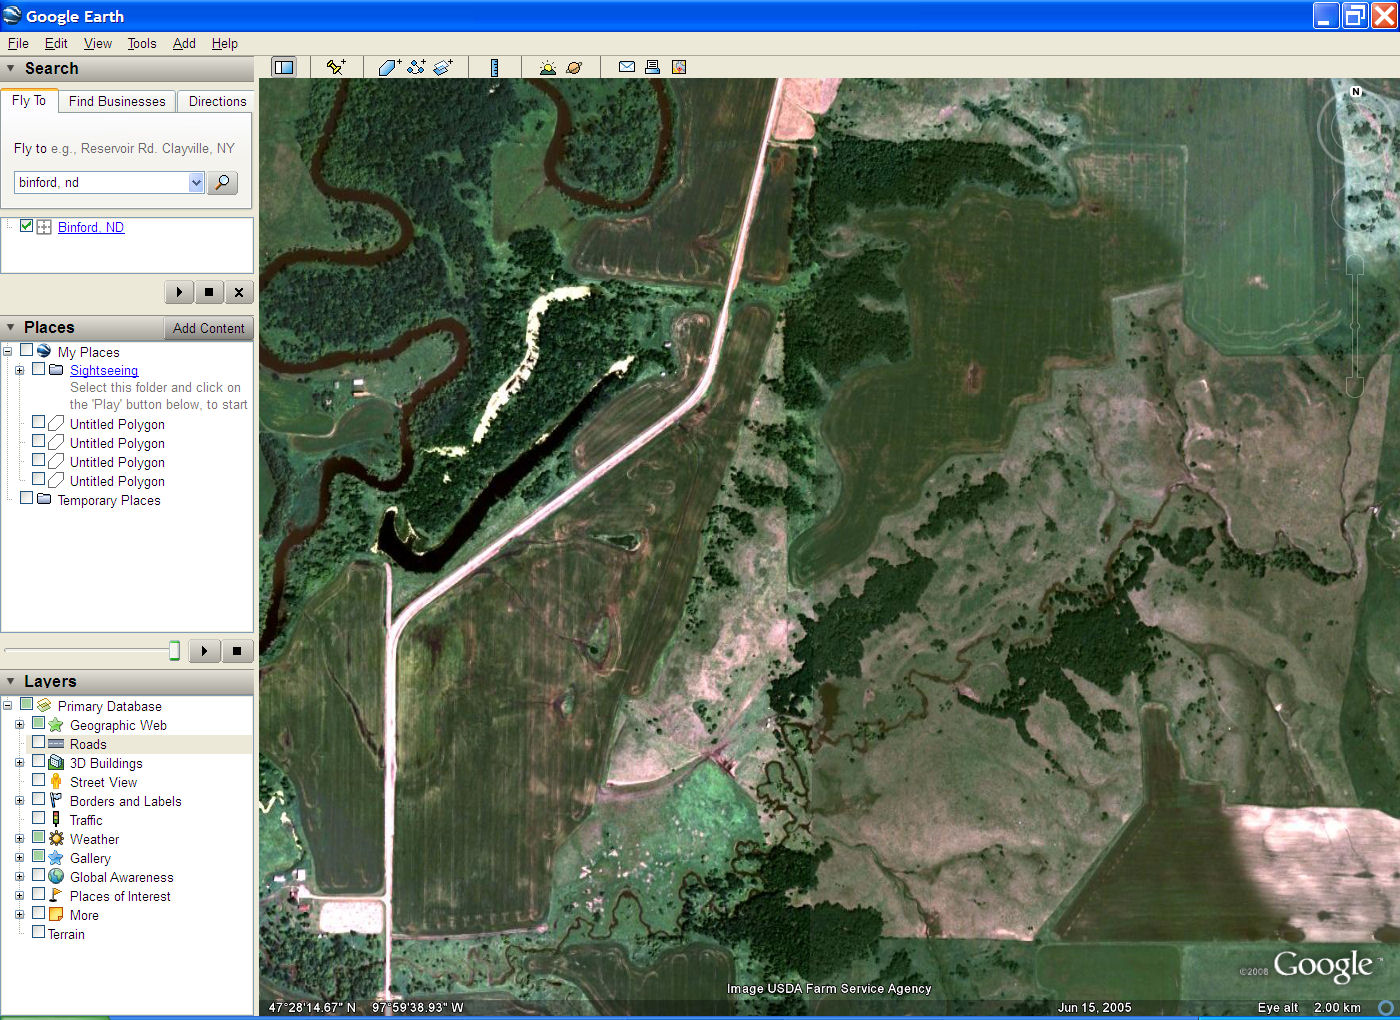This screenshot has width=1400, height=1020.
Task: Open the View menu
Action: tap(98, 43)
